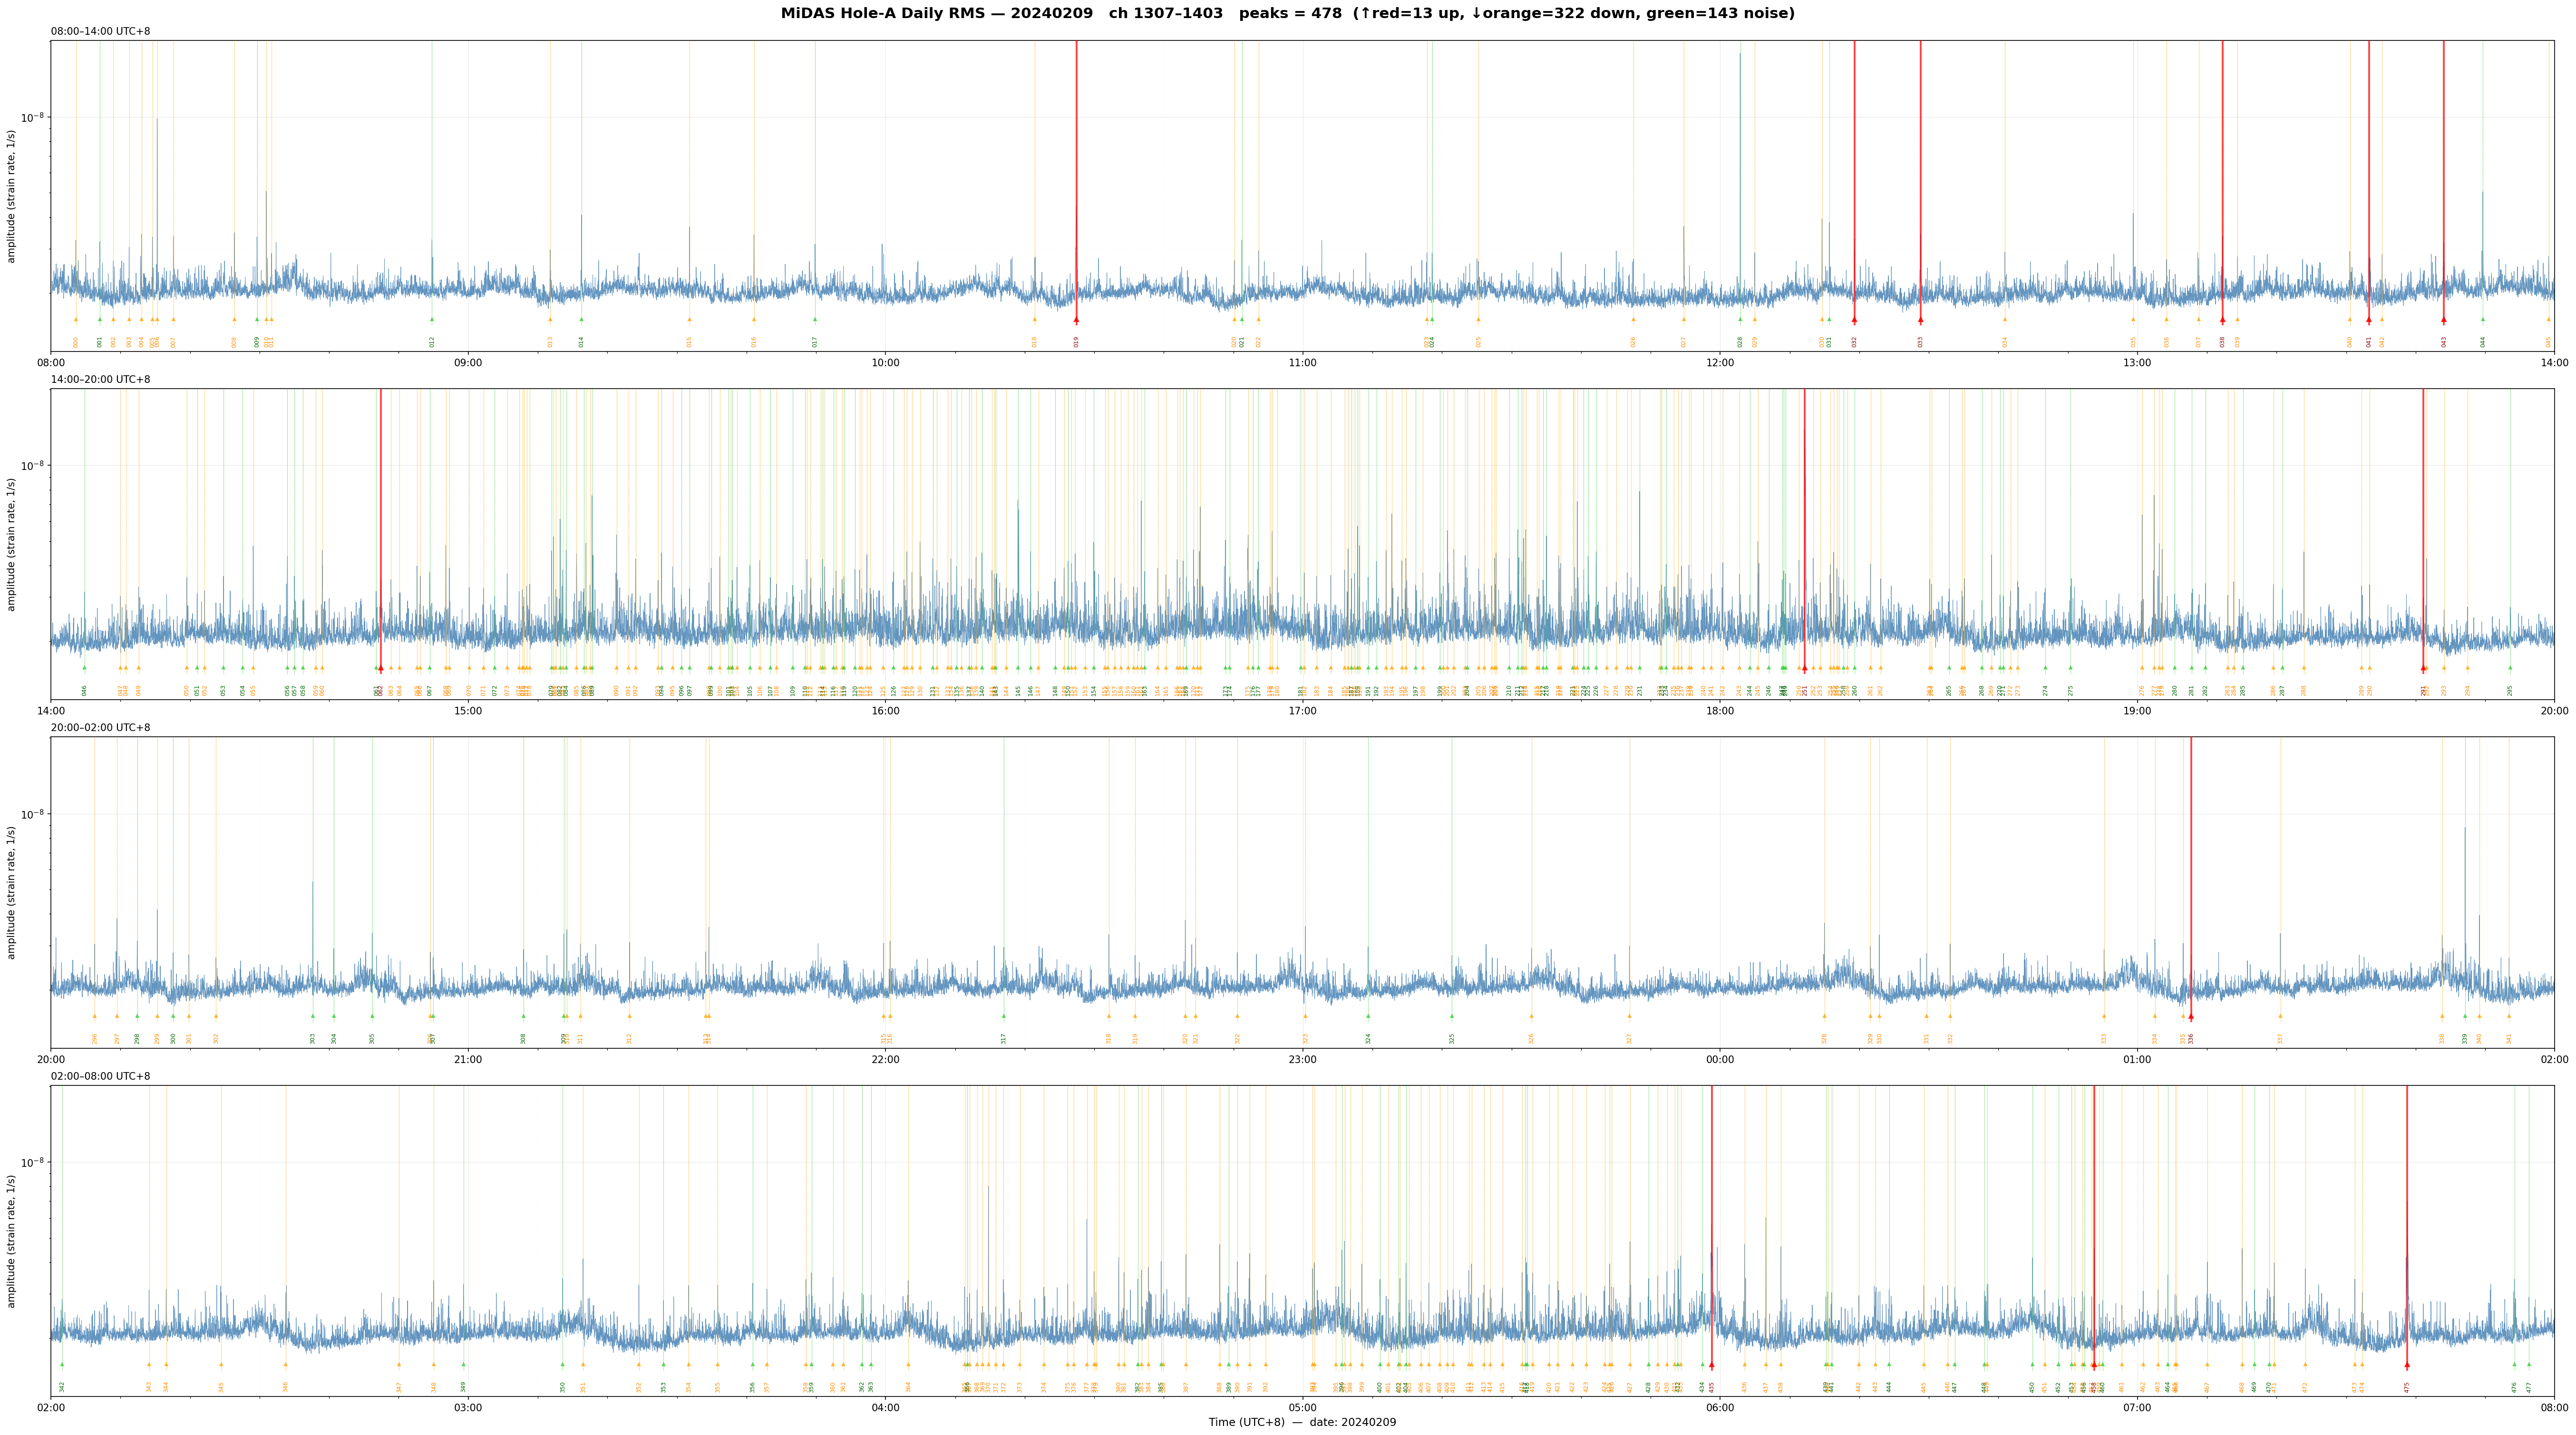
Task: Click orange peak label 008
Action: [234, 342]
